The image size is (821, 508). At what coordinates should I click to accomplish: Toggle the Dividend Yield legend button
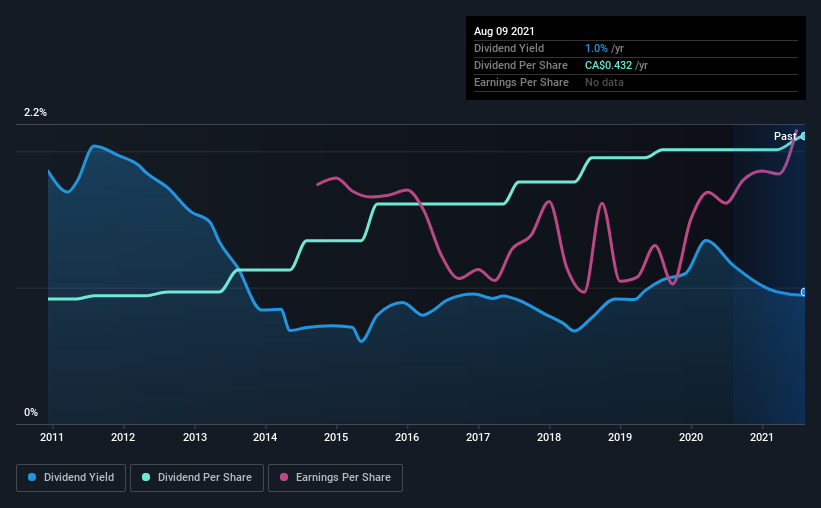(71, 478)
